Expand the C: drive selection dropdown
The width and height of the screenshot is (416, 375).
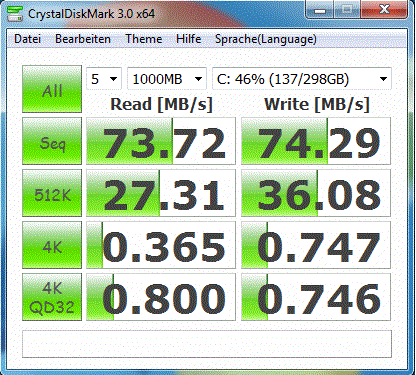pos(302,79)
